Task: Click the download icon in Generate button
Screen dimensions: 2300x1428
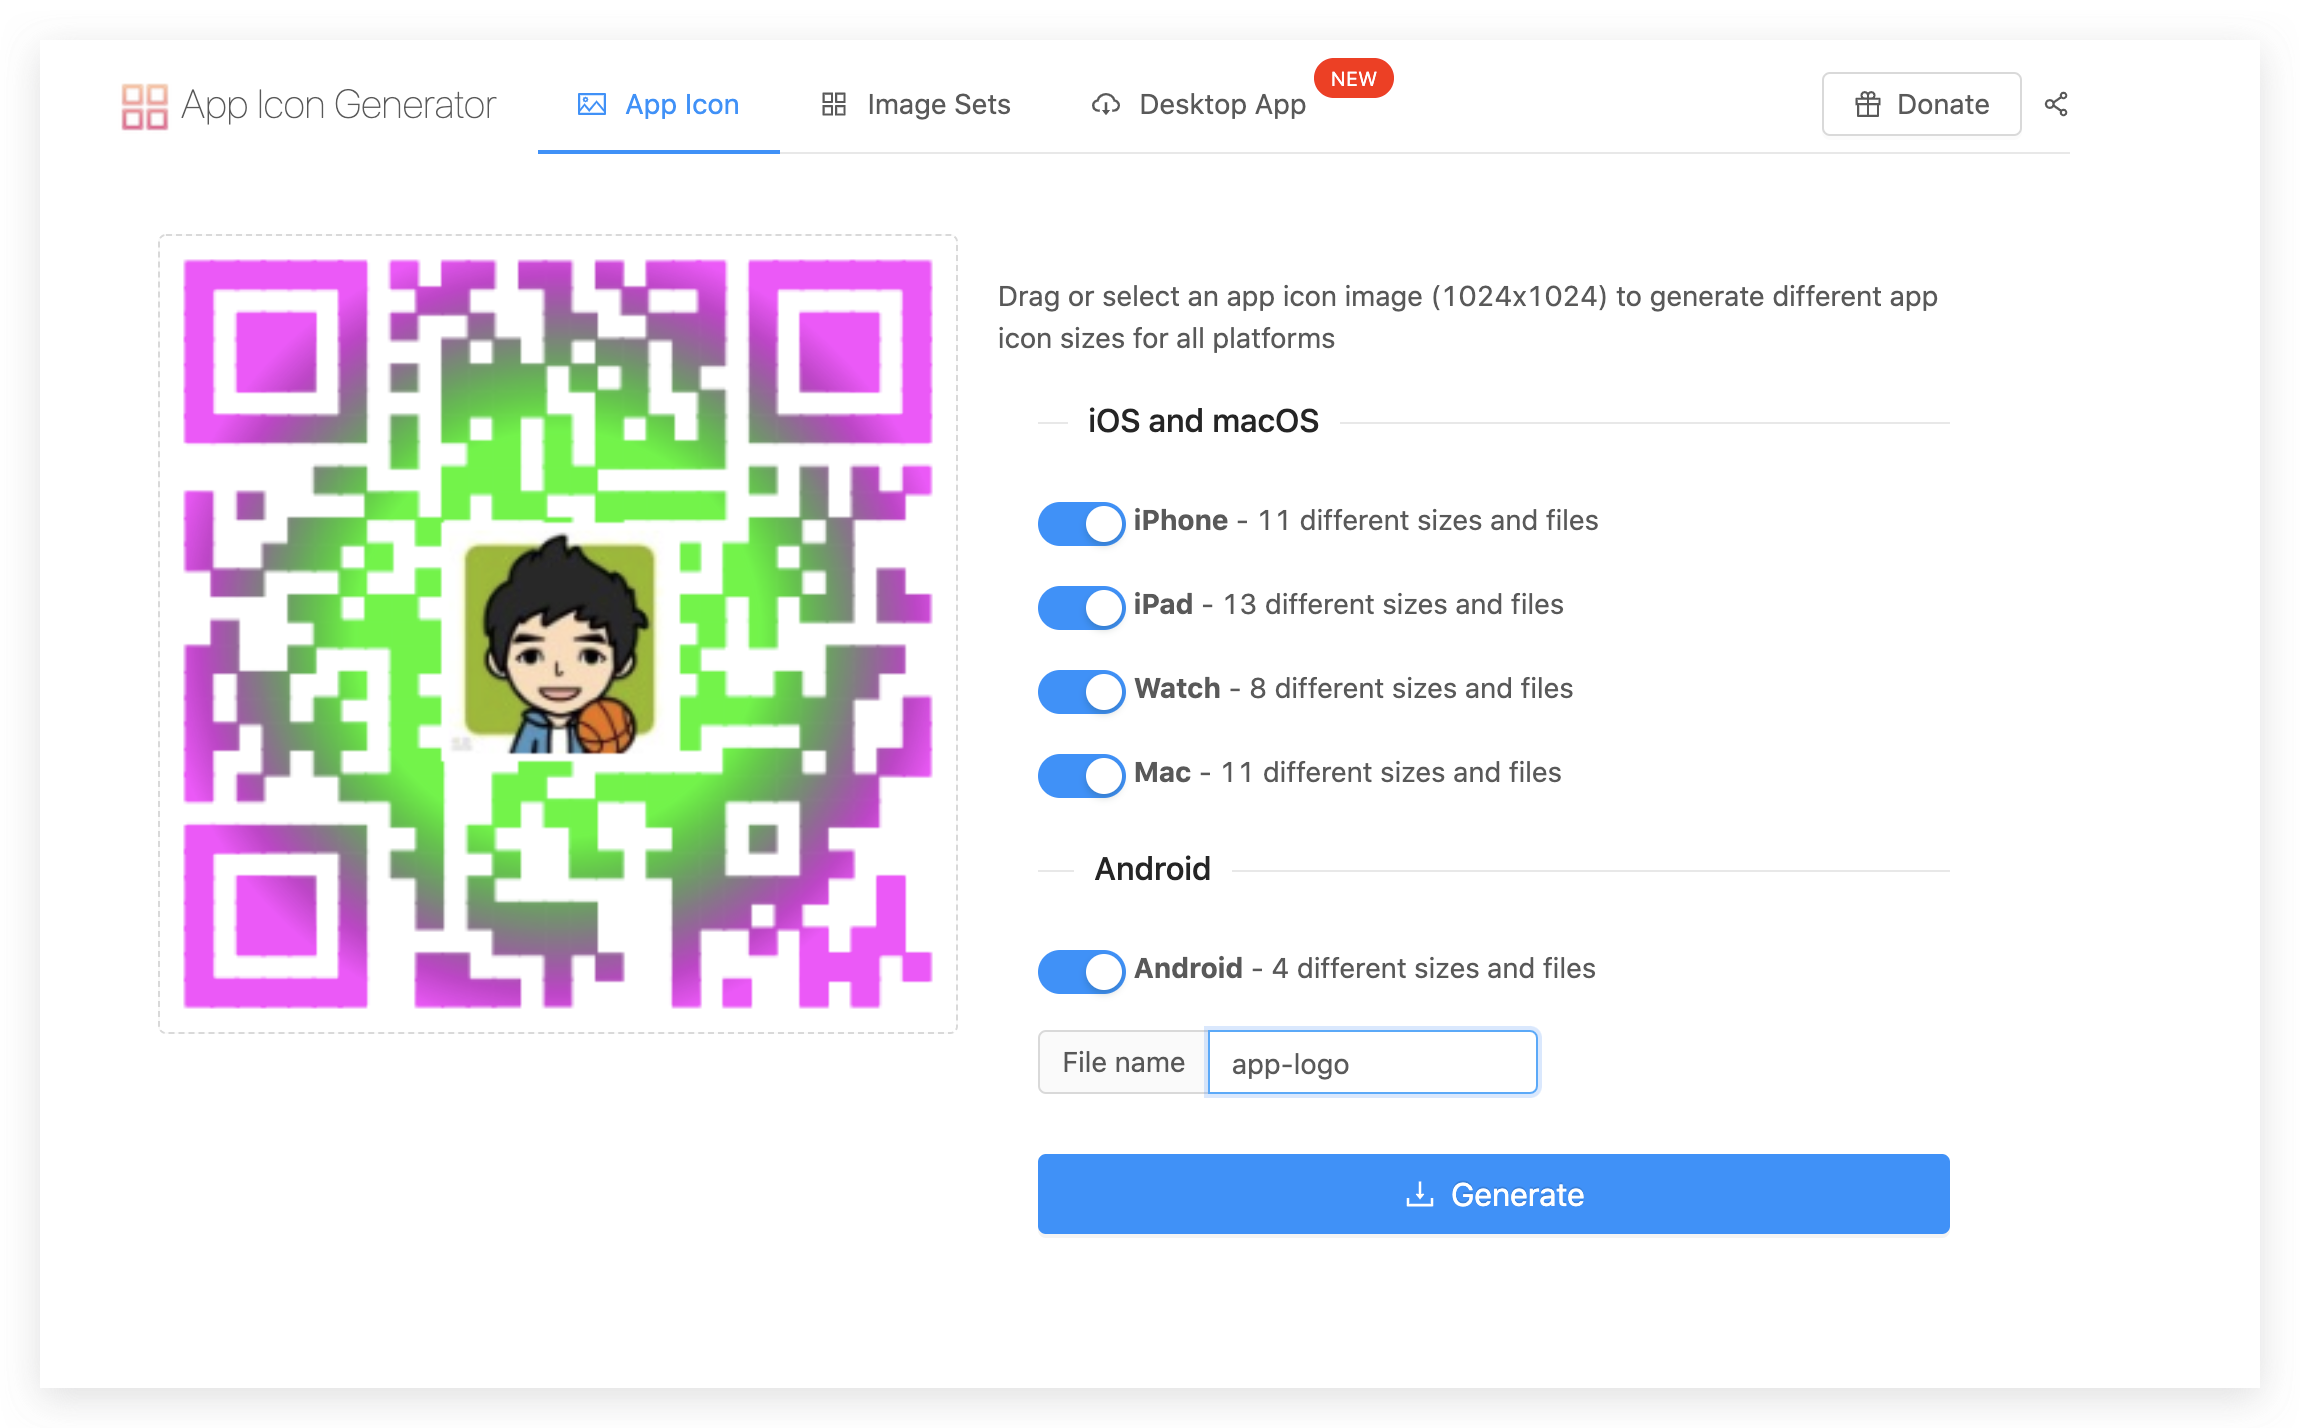Action: (1419, 1194)
